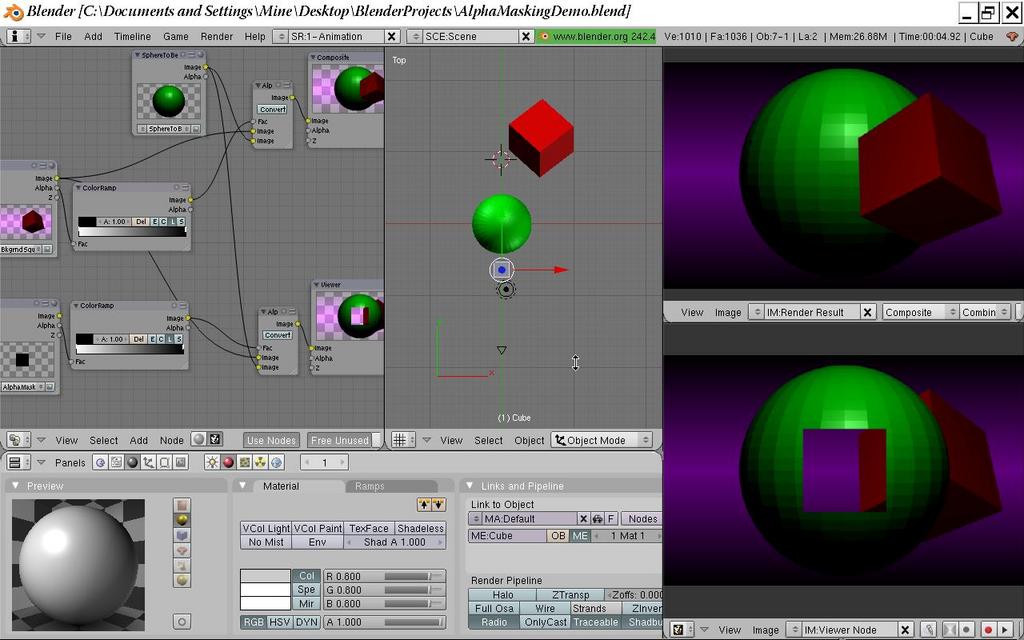Screen dimensions: 1024x640
Task: Adjust the R 0.800 red slider
Action: click(x=385, y=576)
